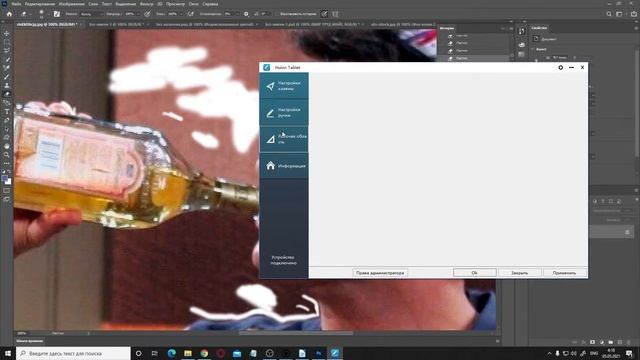Open smoothing options gear icon
Screen dimensions: 640x360
tap(246, 14)
